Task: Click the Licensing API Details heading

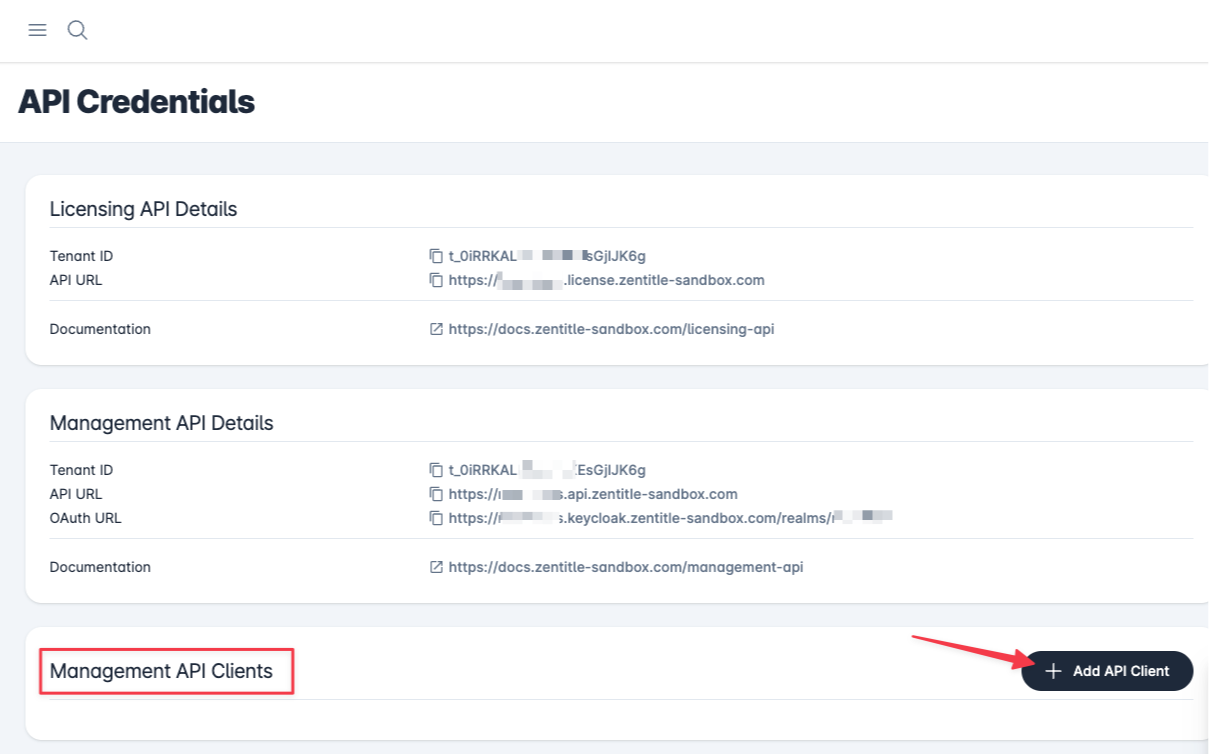Action: 143,209
